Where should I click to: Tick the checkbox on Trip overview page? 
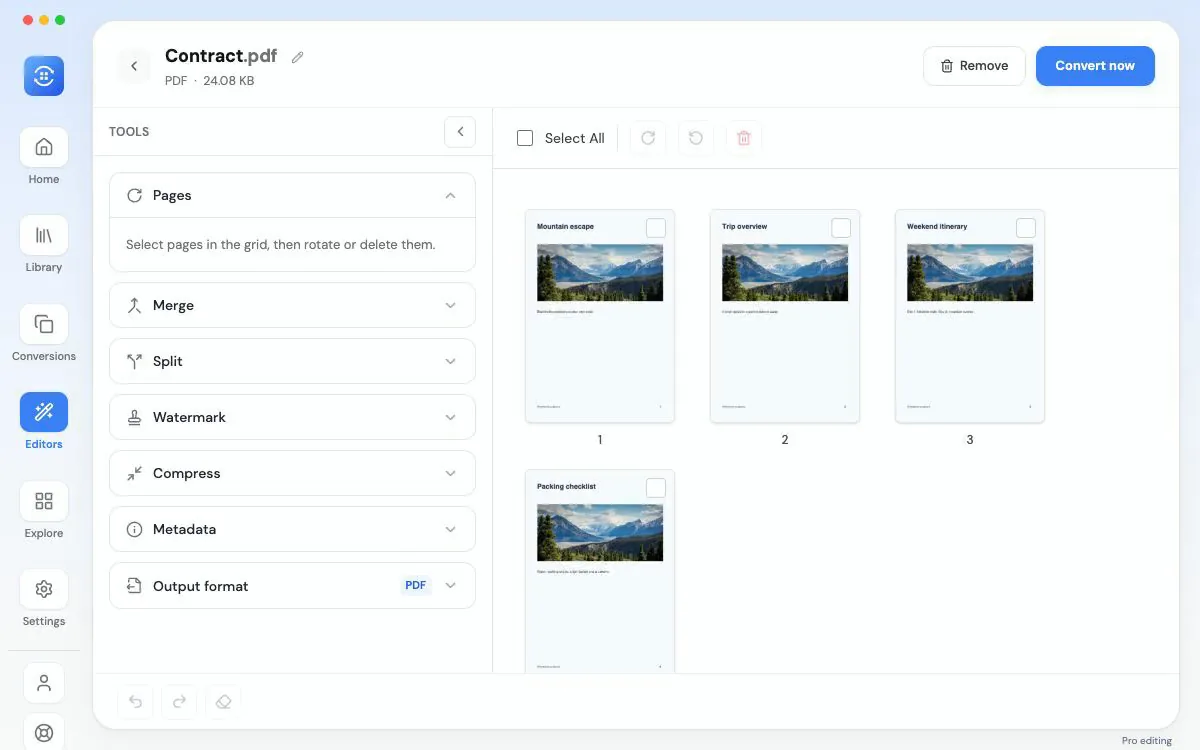click(841, 228)
